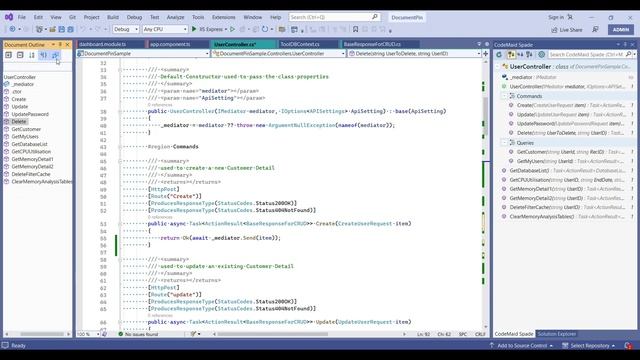Open the IIS Express launch target dropdown

[x=226, y=29]
